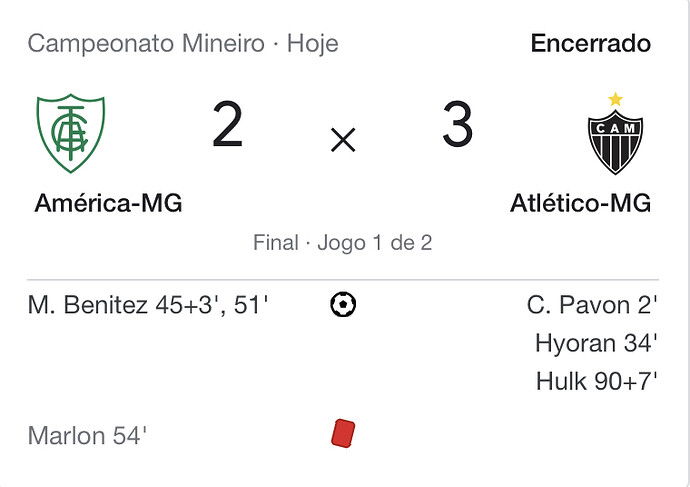The width and height of the screenshot is (690, 487).
Task: Select the Final · Jogo 1 de 2 label
Action: click(342, 243)
